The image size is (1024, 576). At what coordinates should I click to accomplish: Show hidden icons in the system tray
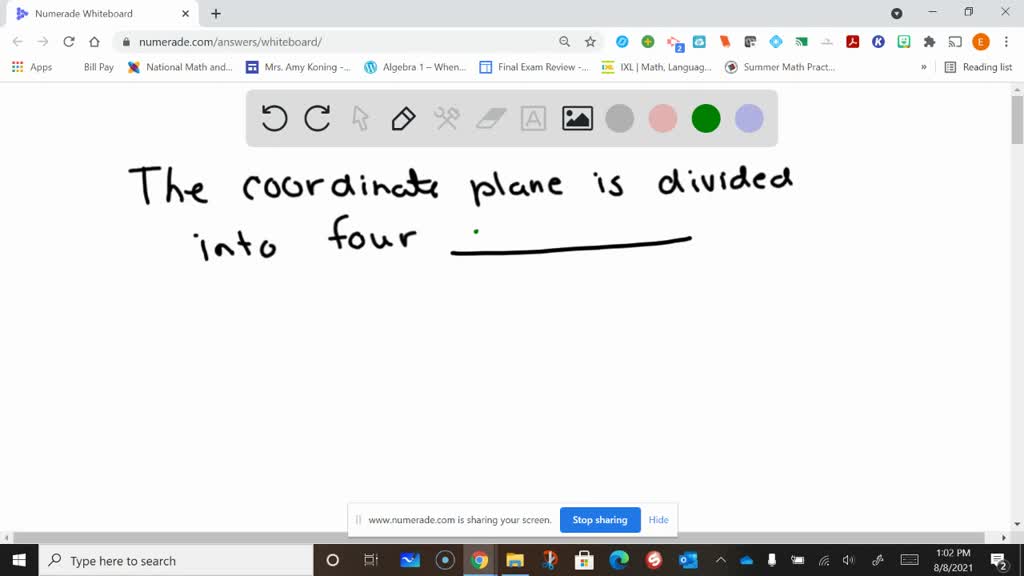point(720,560)
